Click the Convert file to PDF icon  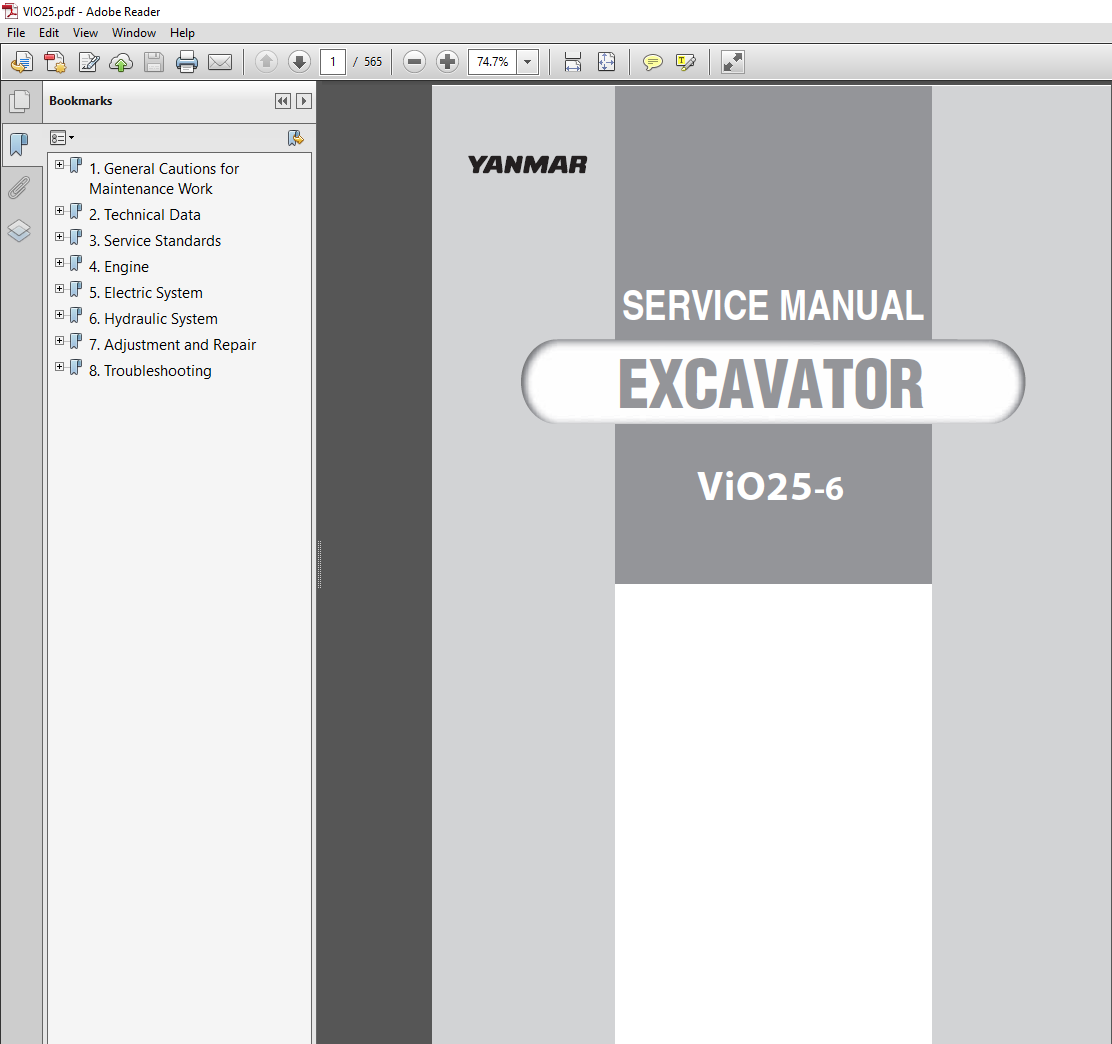pos(55,62)
